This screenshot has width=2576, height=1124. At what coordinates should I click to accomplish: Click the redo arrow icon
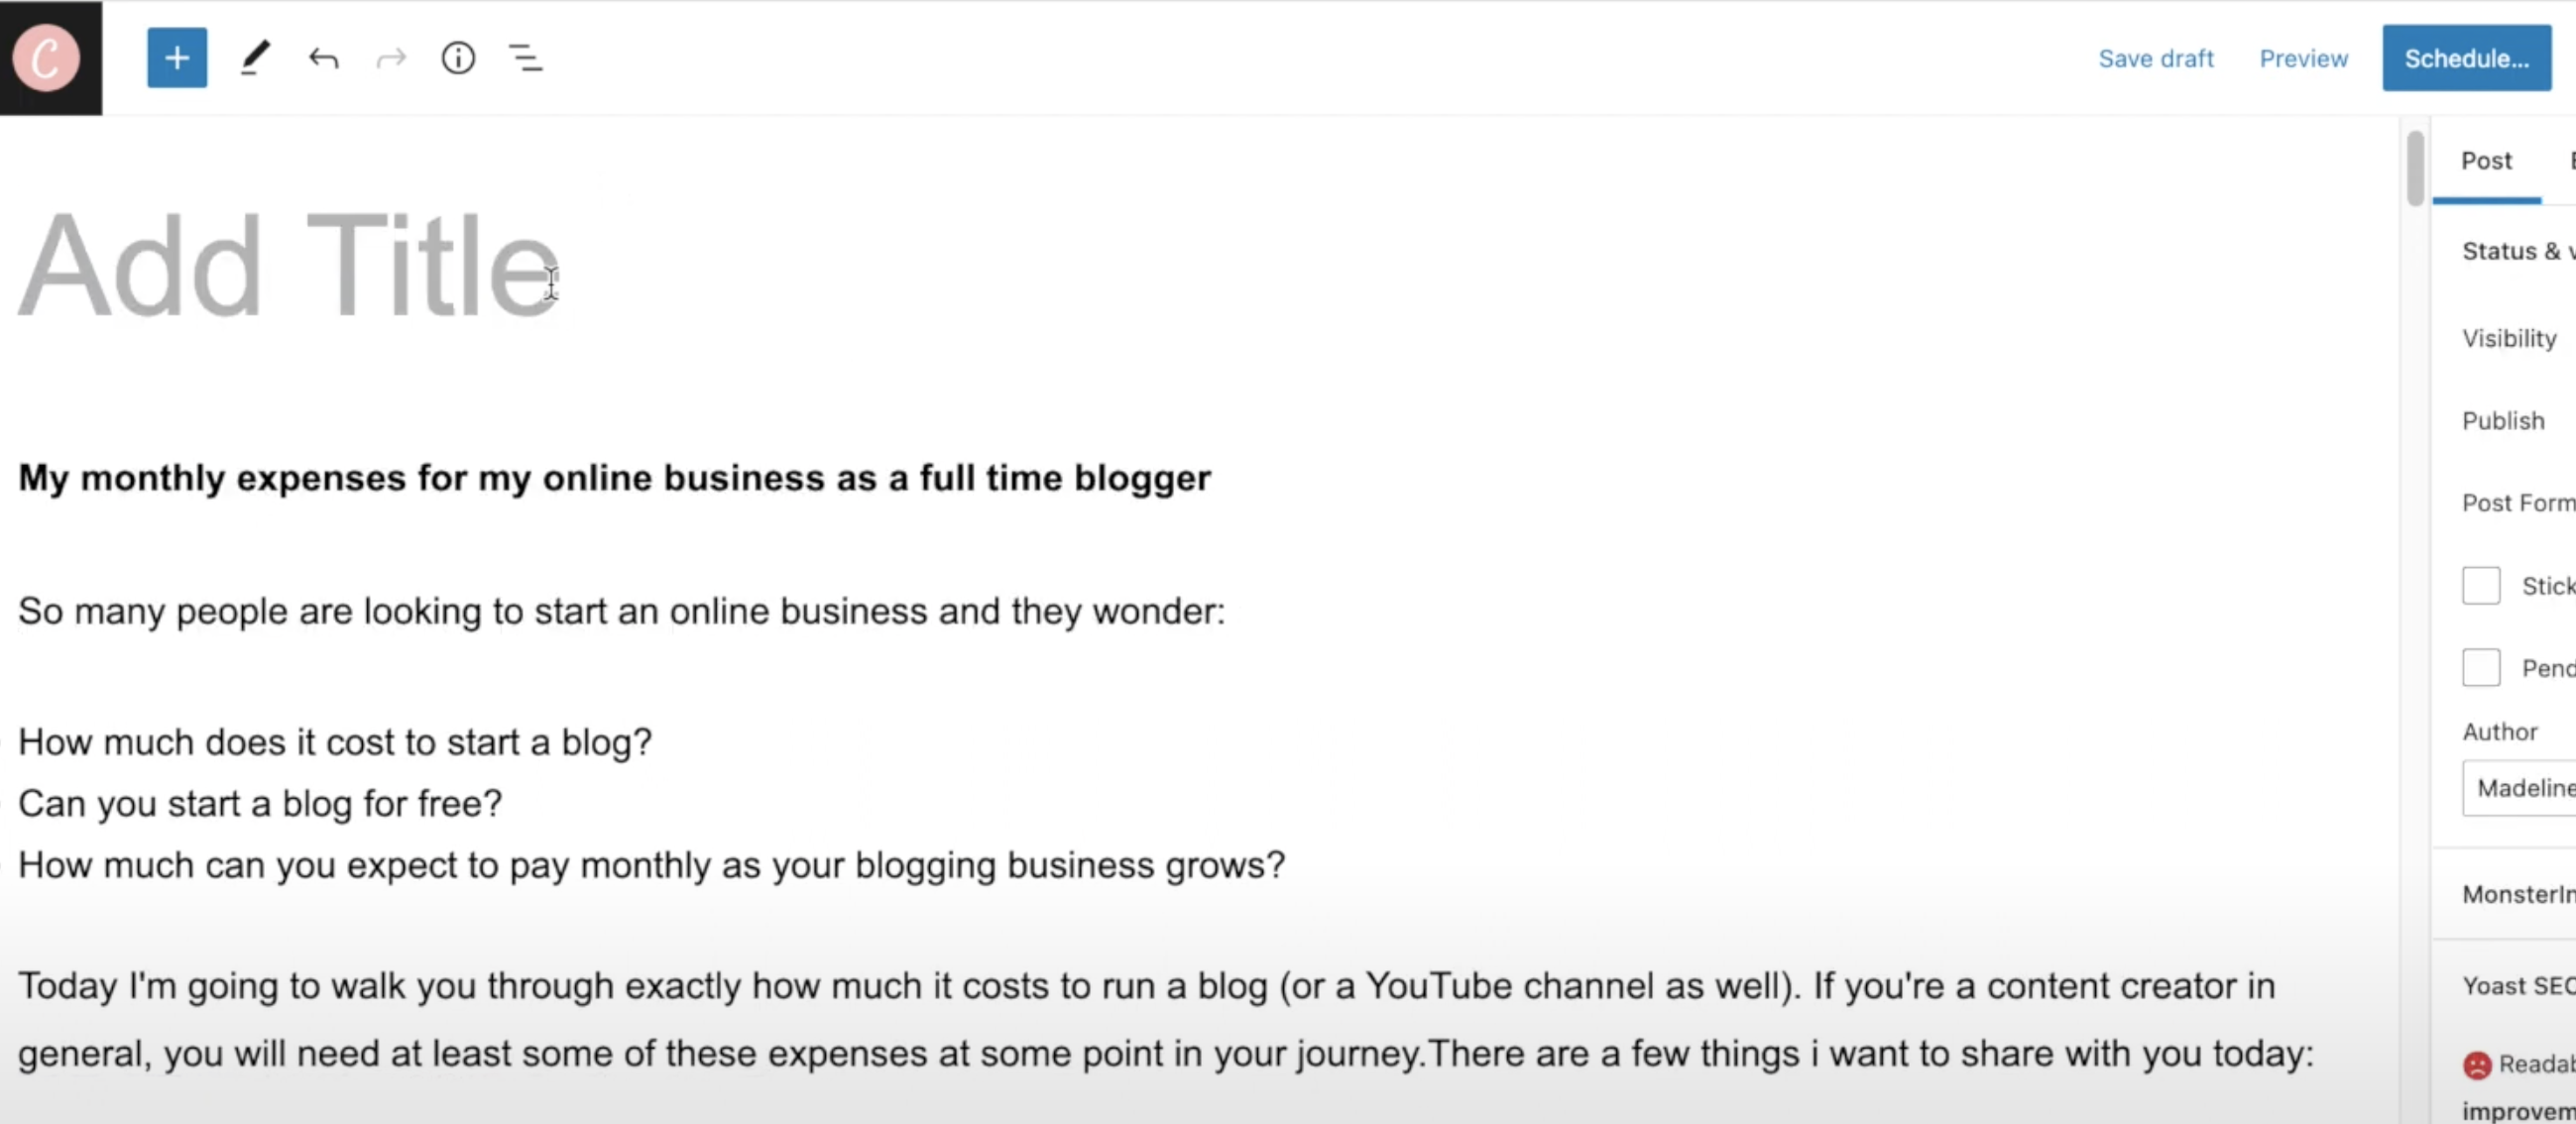tap(391, 58)
